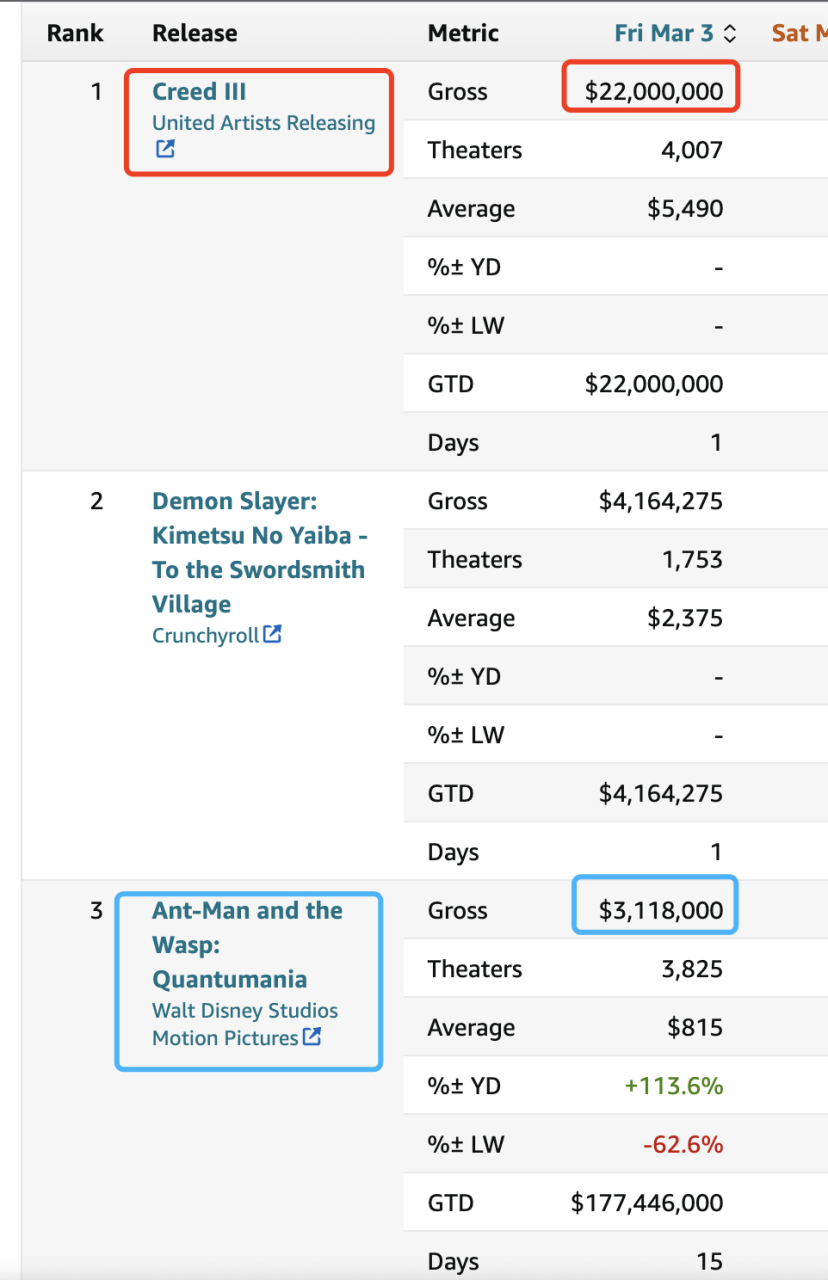The width and height of the screenshot is (828, 1280).
Task: Select Creed III gross value $22,000,000
Action: 653,92
